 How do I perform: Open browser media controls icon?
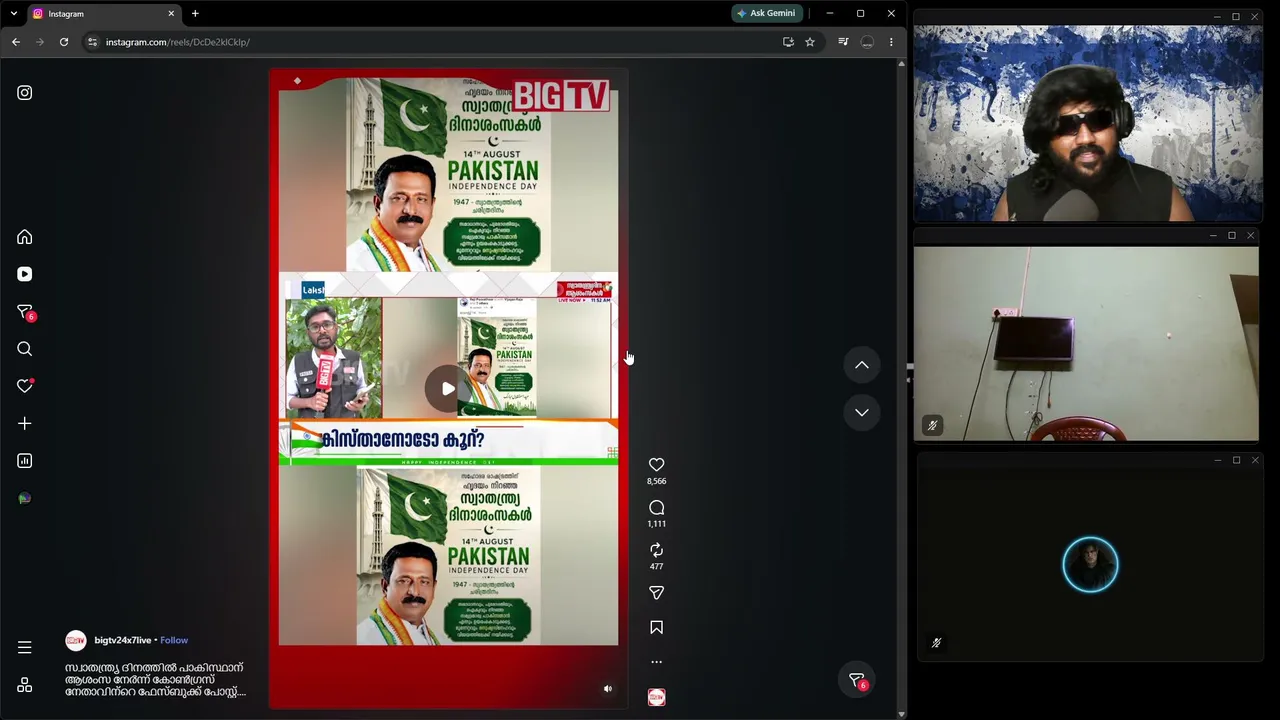tap(843, 42)
